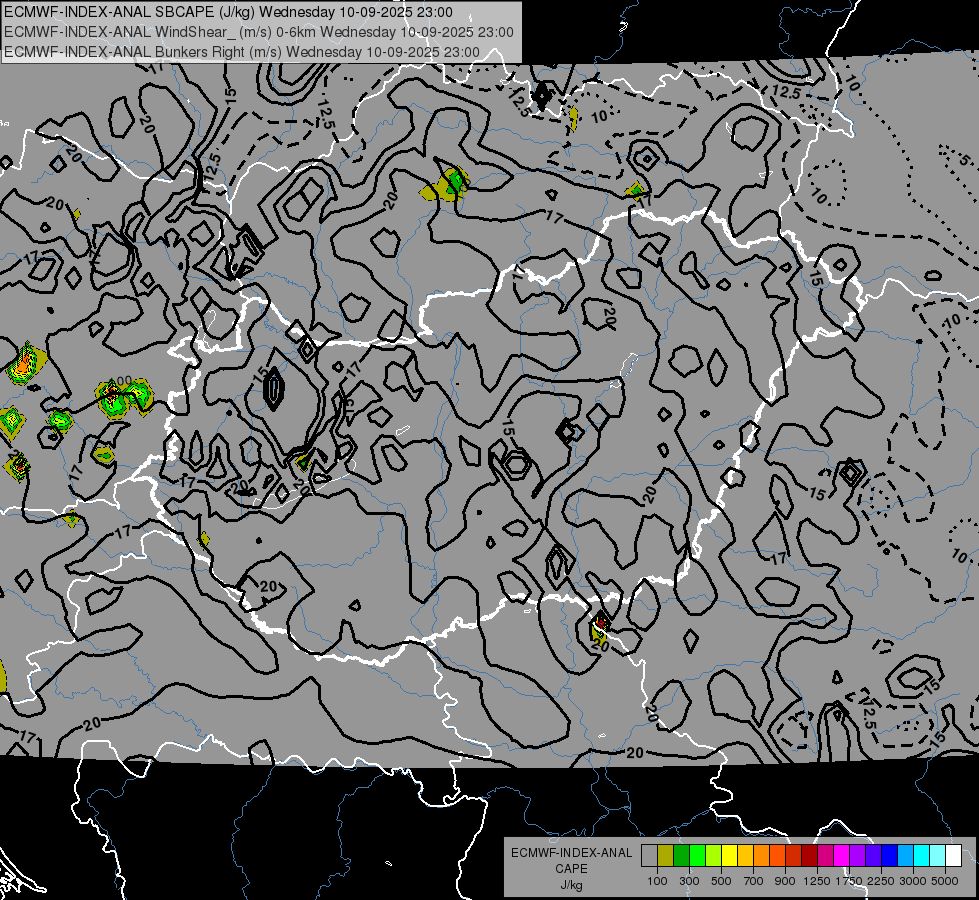Click the legend label 'CAPE'

click(x=571, y=869)
